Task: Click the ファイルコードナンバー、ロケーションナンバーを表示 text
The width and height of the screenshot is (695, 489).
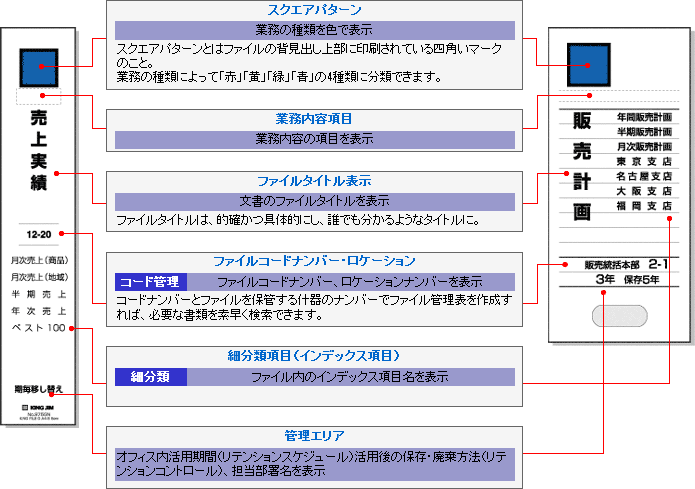Action: pos(350,282)
